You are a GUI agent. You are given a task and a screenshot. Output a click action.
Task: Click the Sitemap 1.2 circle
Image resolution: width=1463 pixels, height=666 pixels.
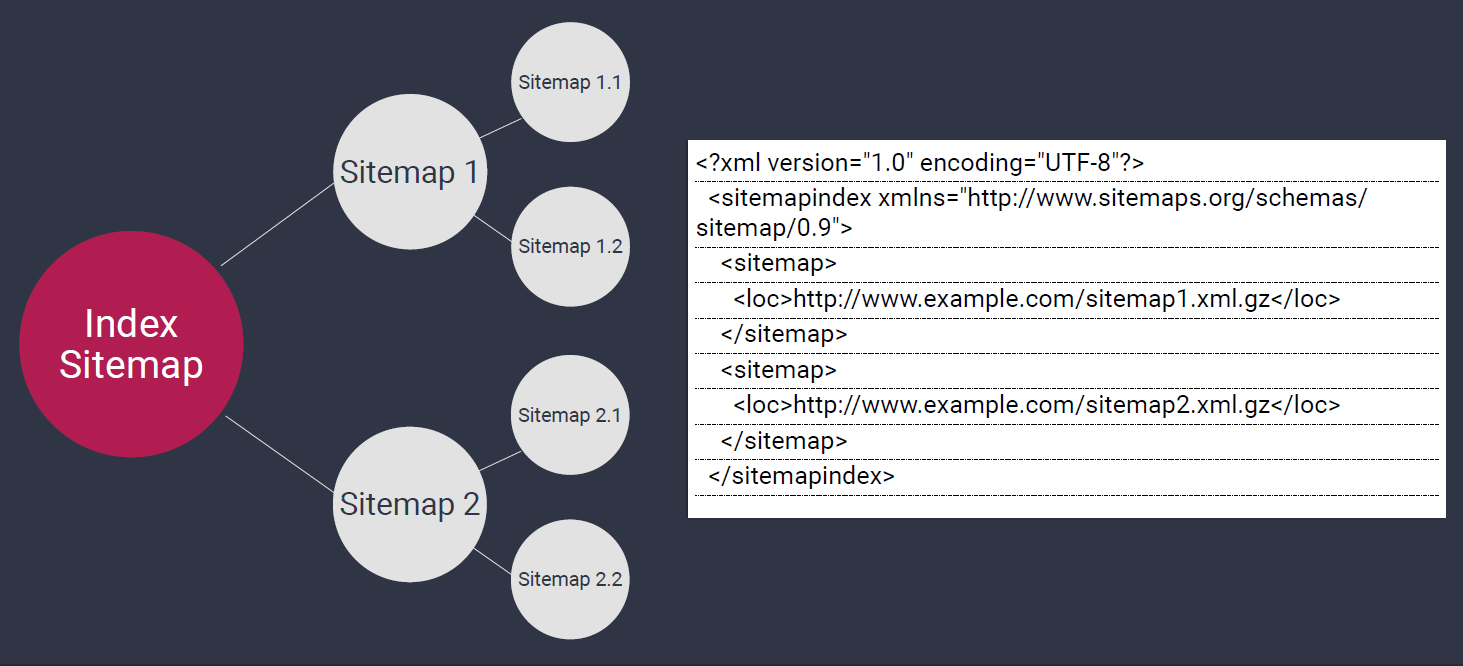coord(570,246)
